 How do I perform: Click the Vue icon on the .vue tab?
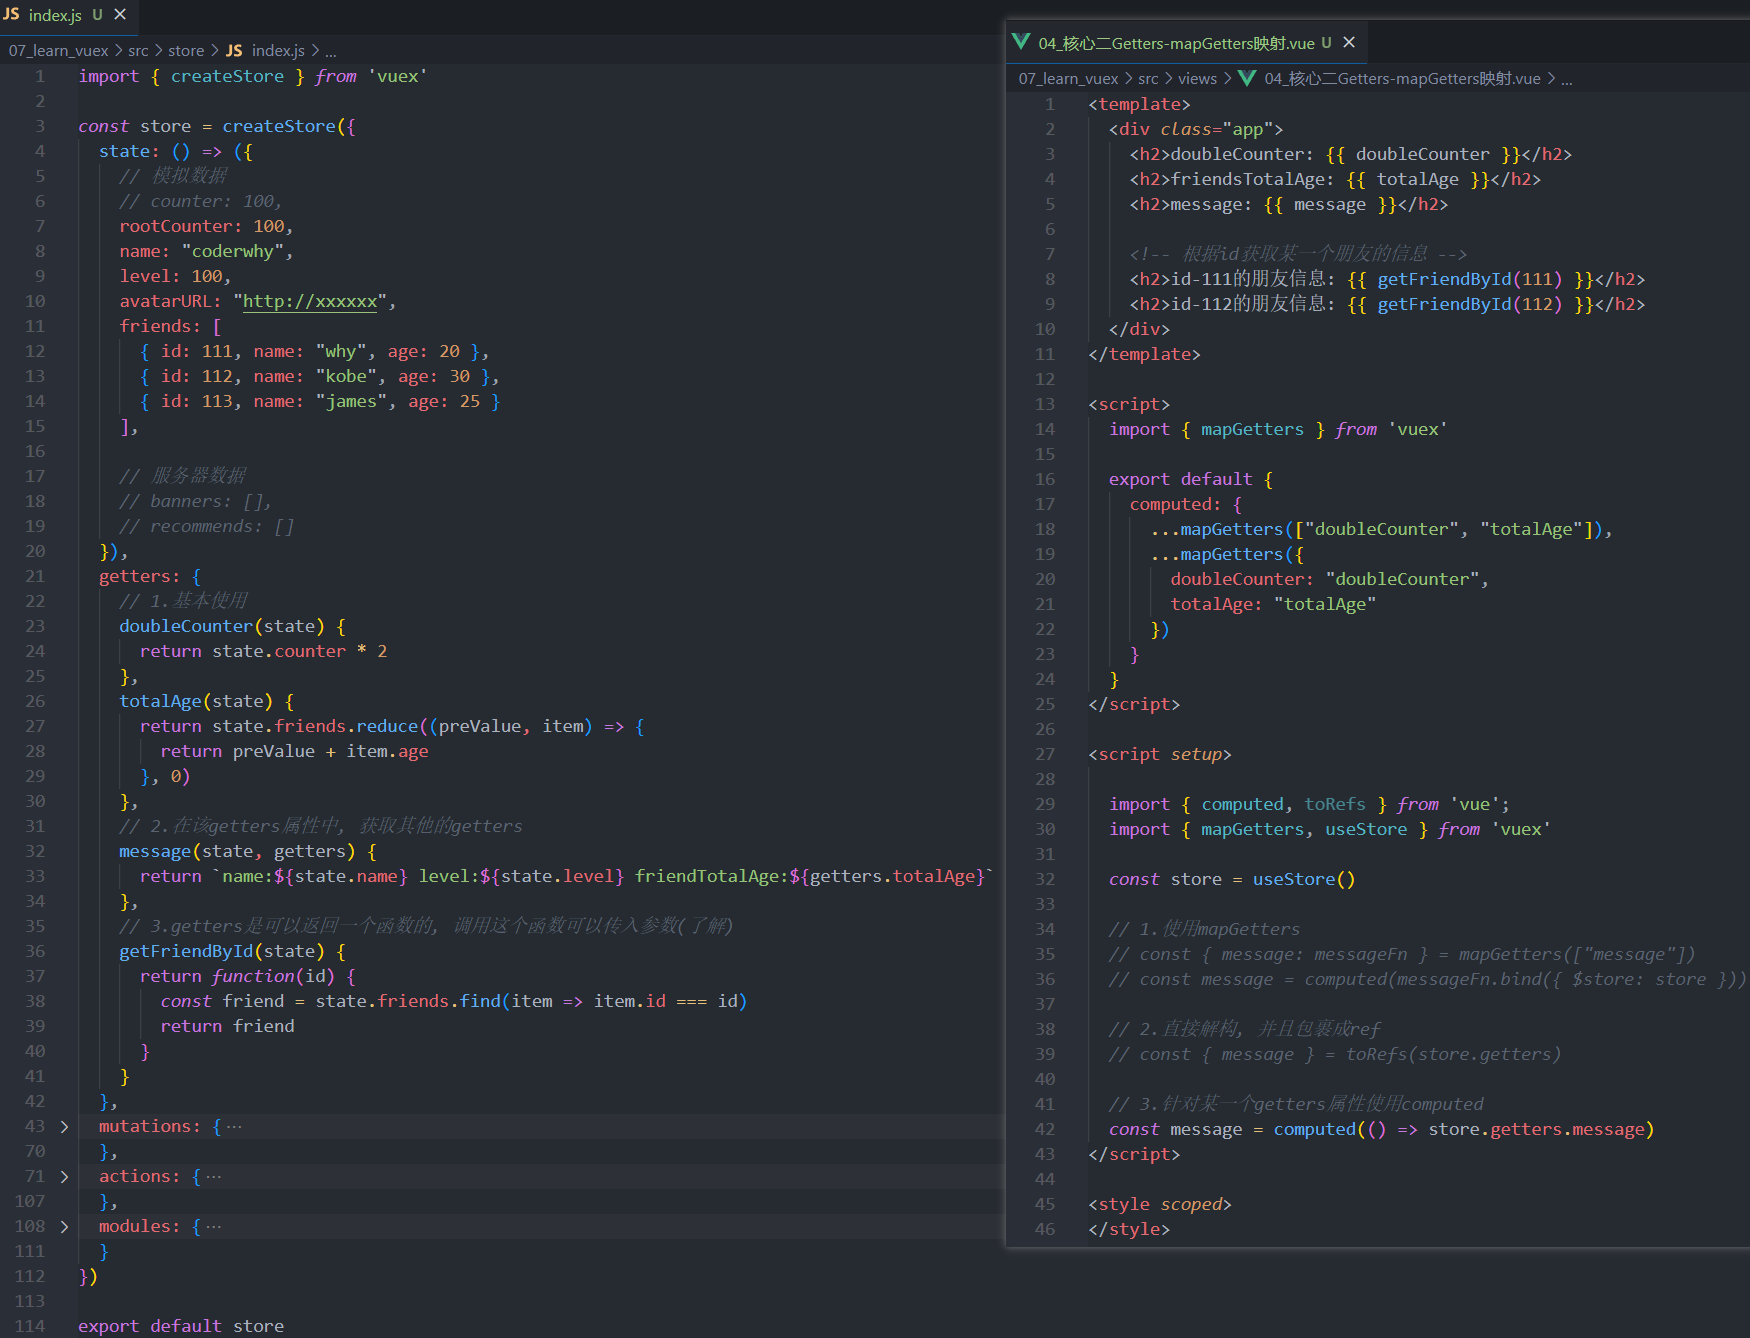pos(1021,42)
